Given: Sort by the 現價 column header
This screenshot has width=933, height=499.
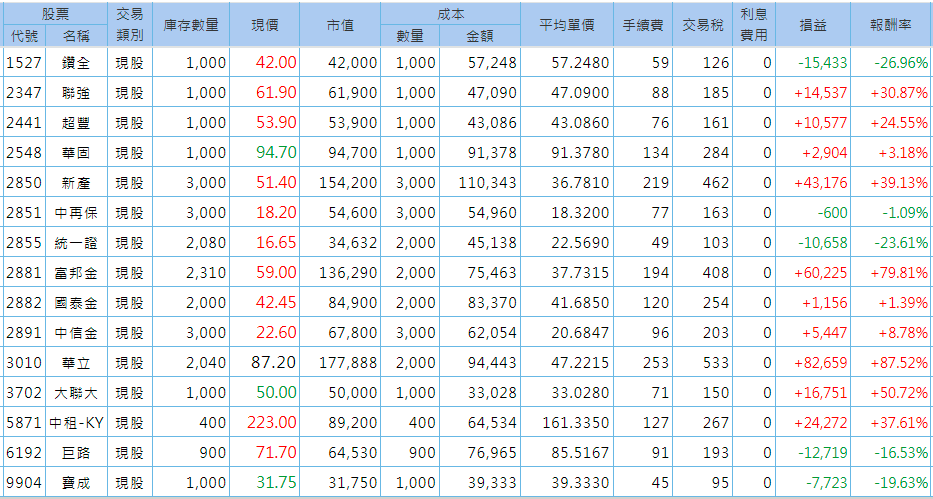Looking at the screenshot, I should [x=264, y=24].
